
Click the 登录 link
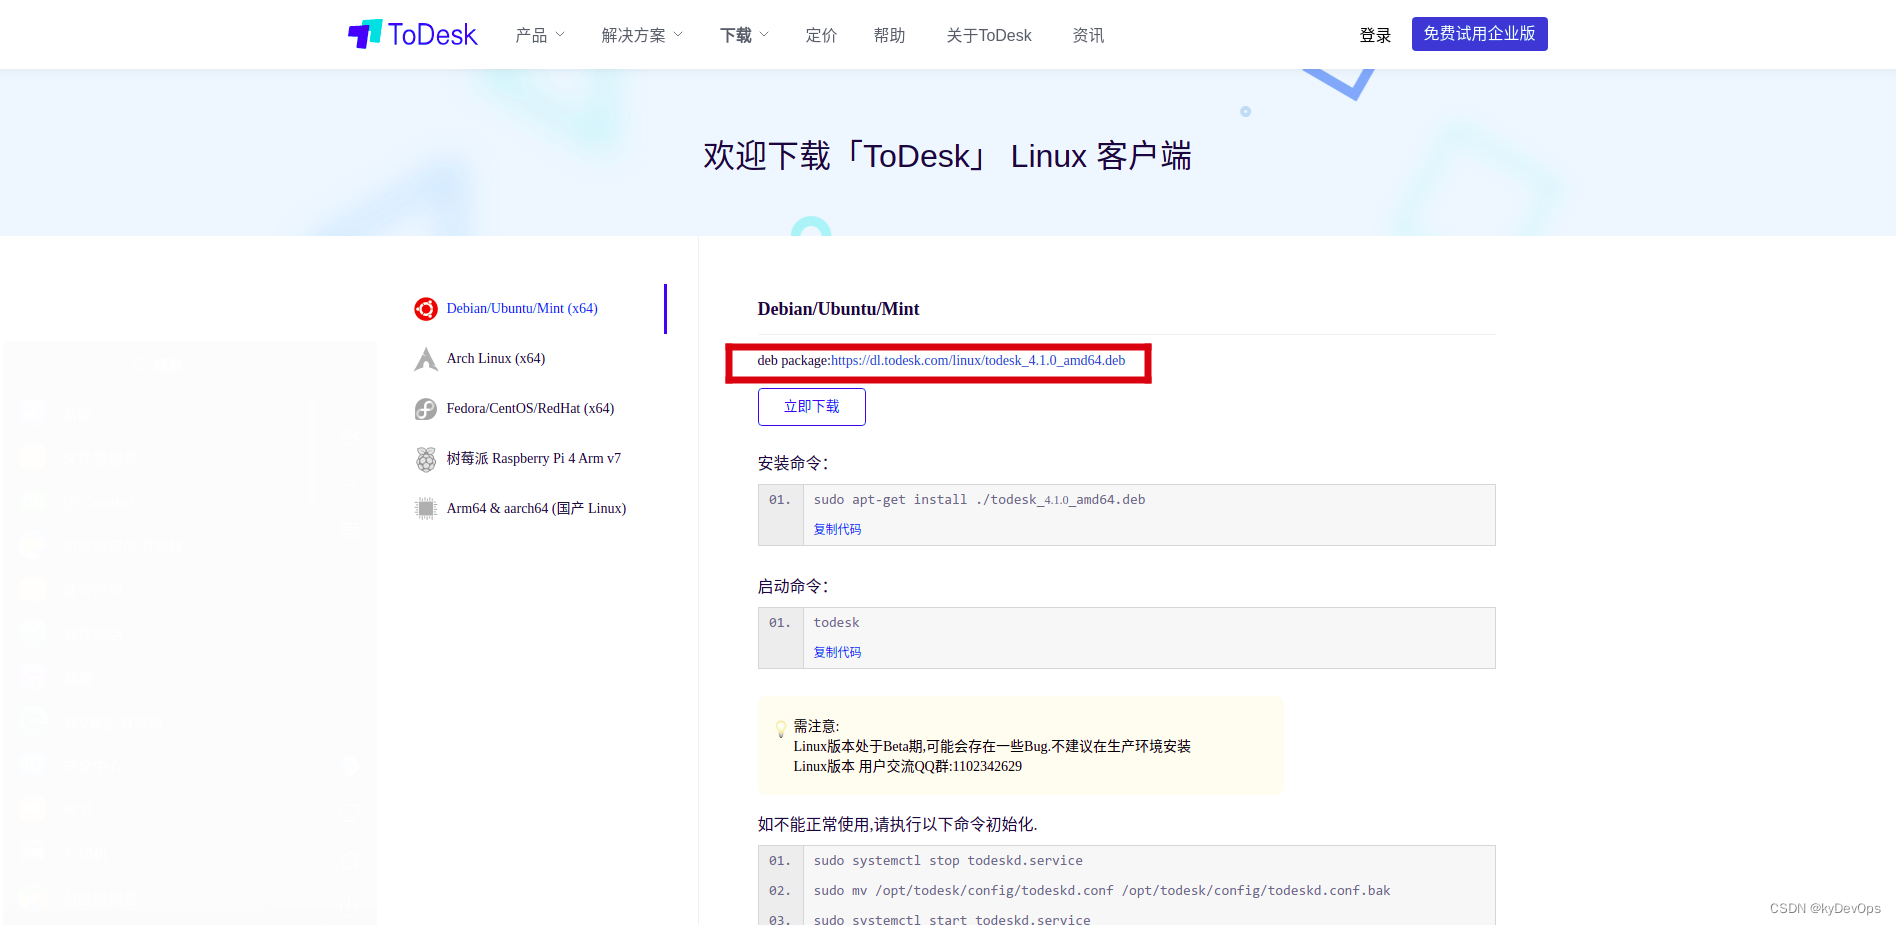(1375, 35)
